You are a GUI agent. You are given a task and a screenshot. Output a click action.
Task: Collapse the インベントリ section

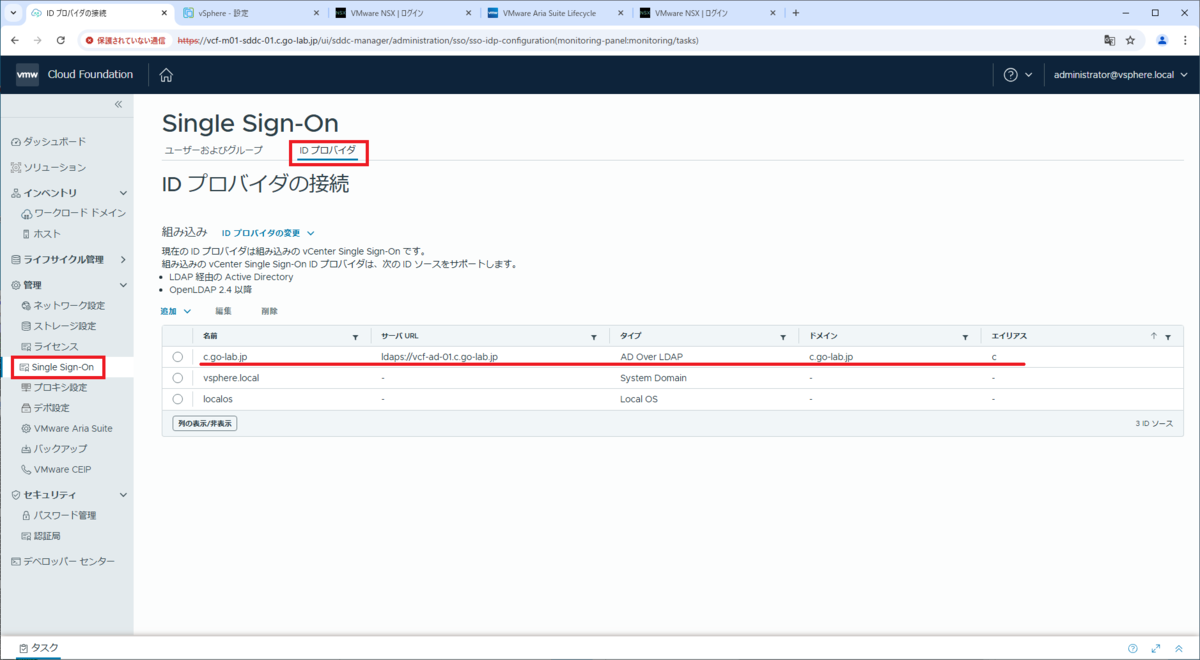pos(123,192)
